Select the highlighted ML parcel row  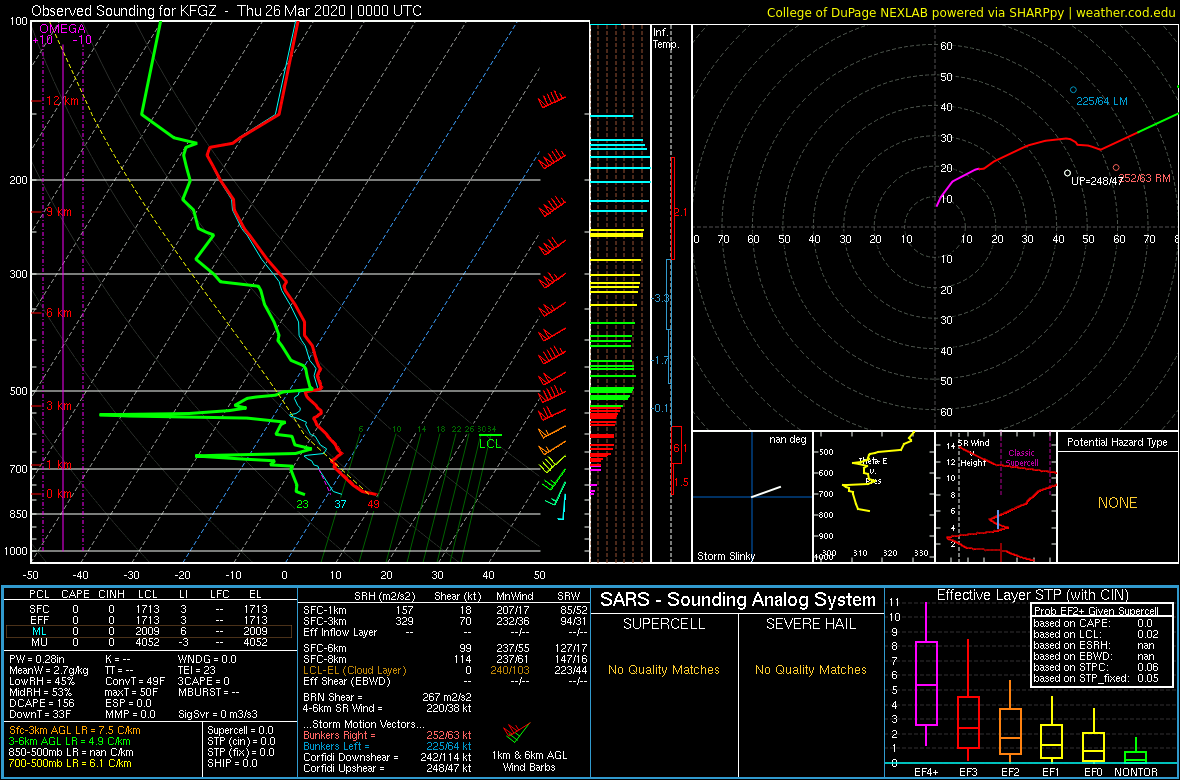148,631
